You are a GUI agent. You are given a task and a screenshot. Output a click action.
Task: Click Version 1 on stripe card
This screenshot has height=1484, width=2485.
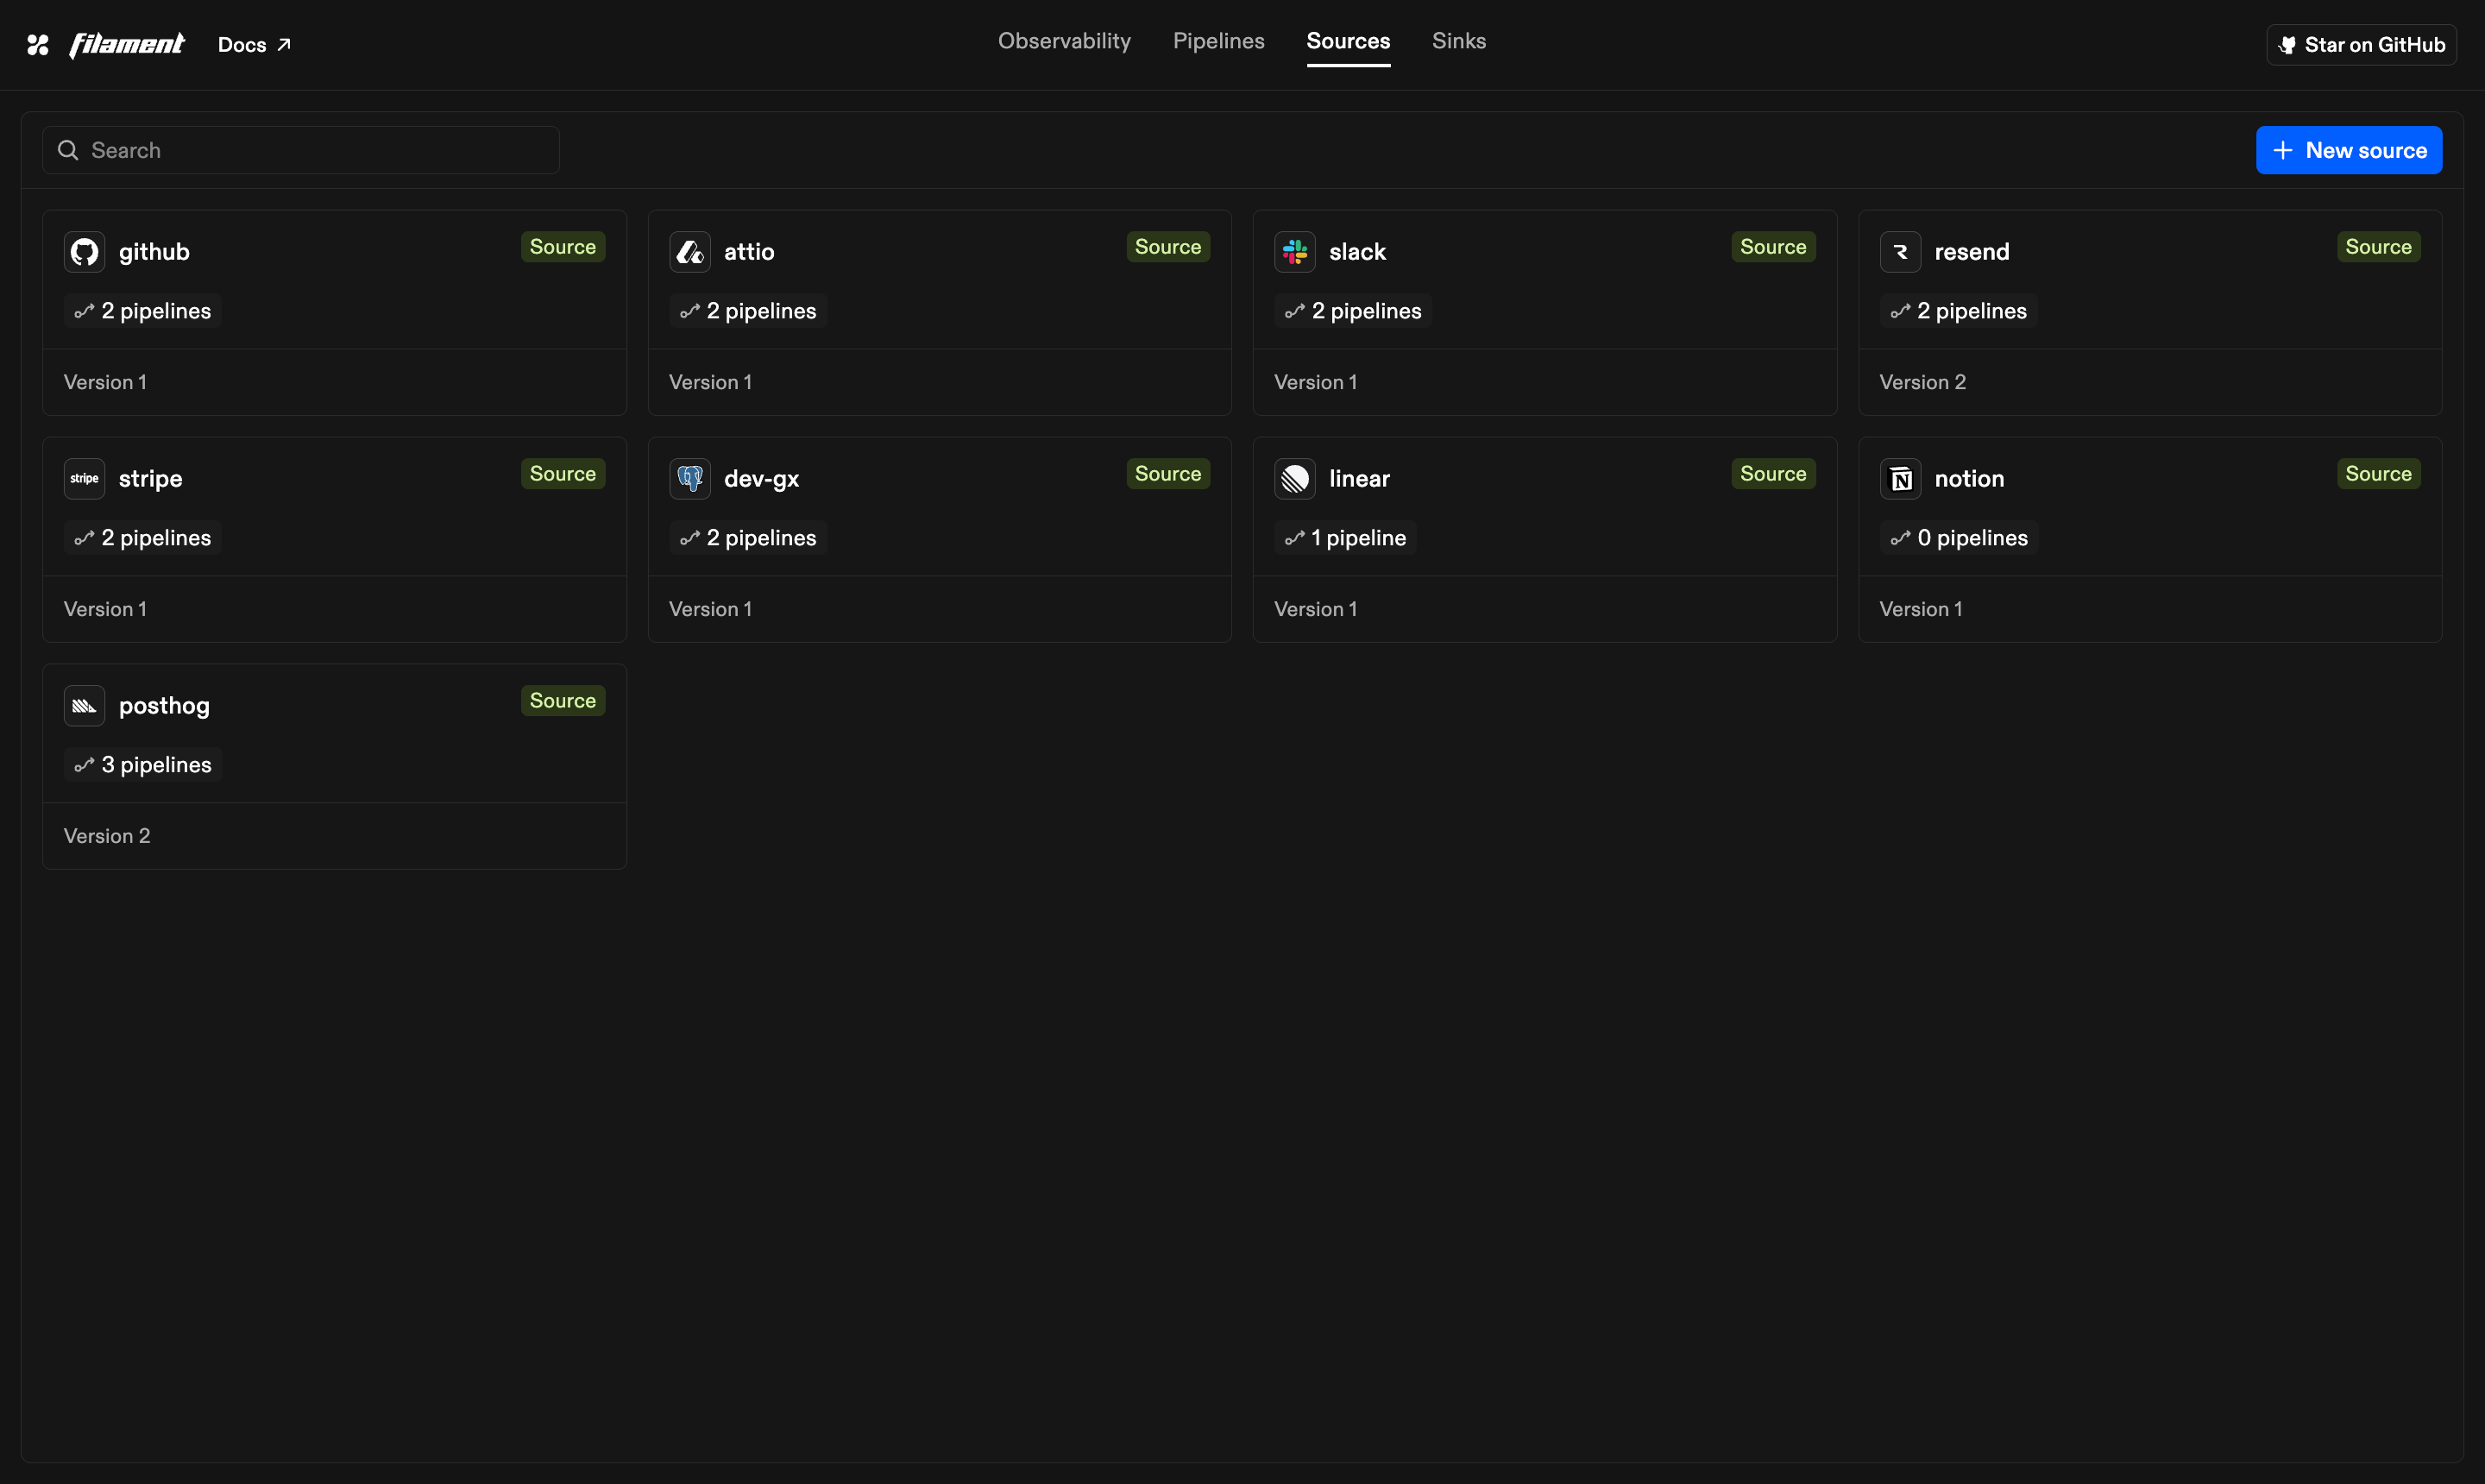coord(105,609)
